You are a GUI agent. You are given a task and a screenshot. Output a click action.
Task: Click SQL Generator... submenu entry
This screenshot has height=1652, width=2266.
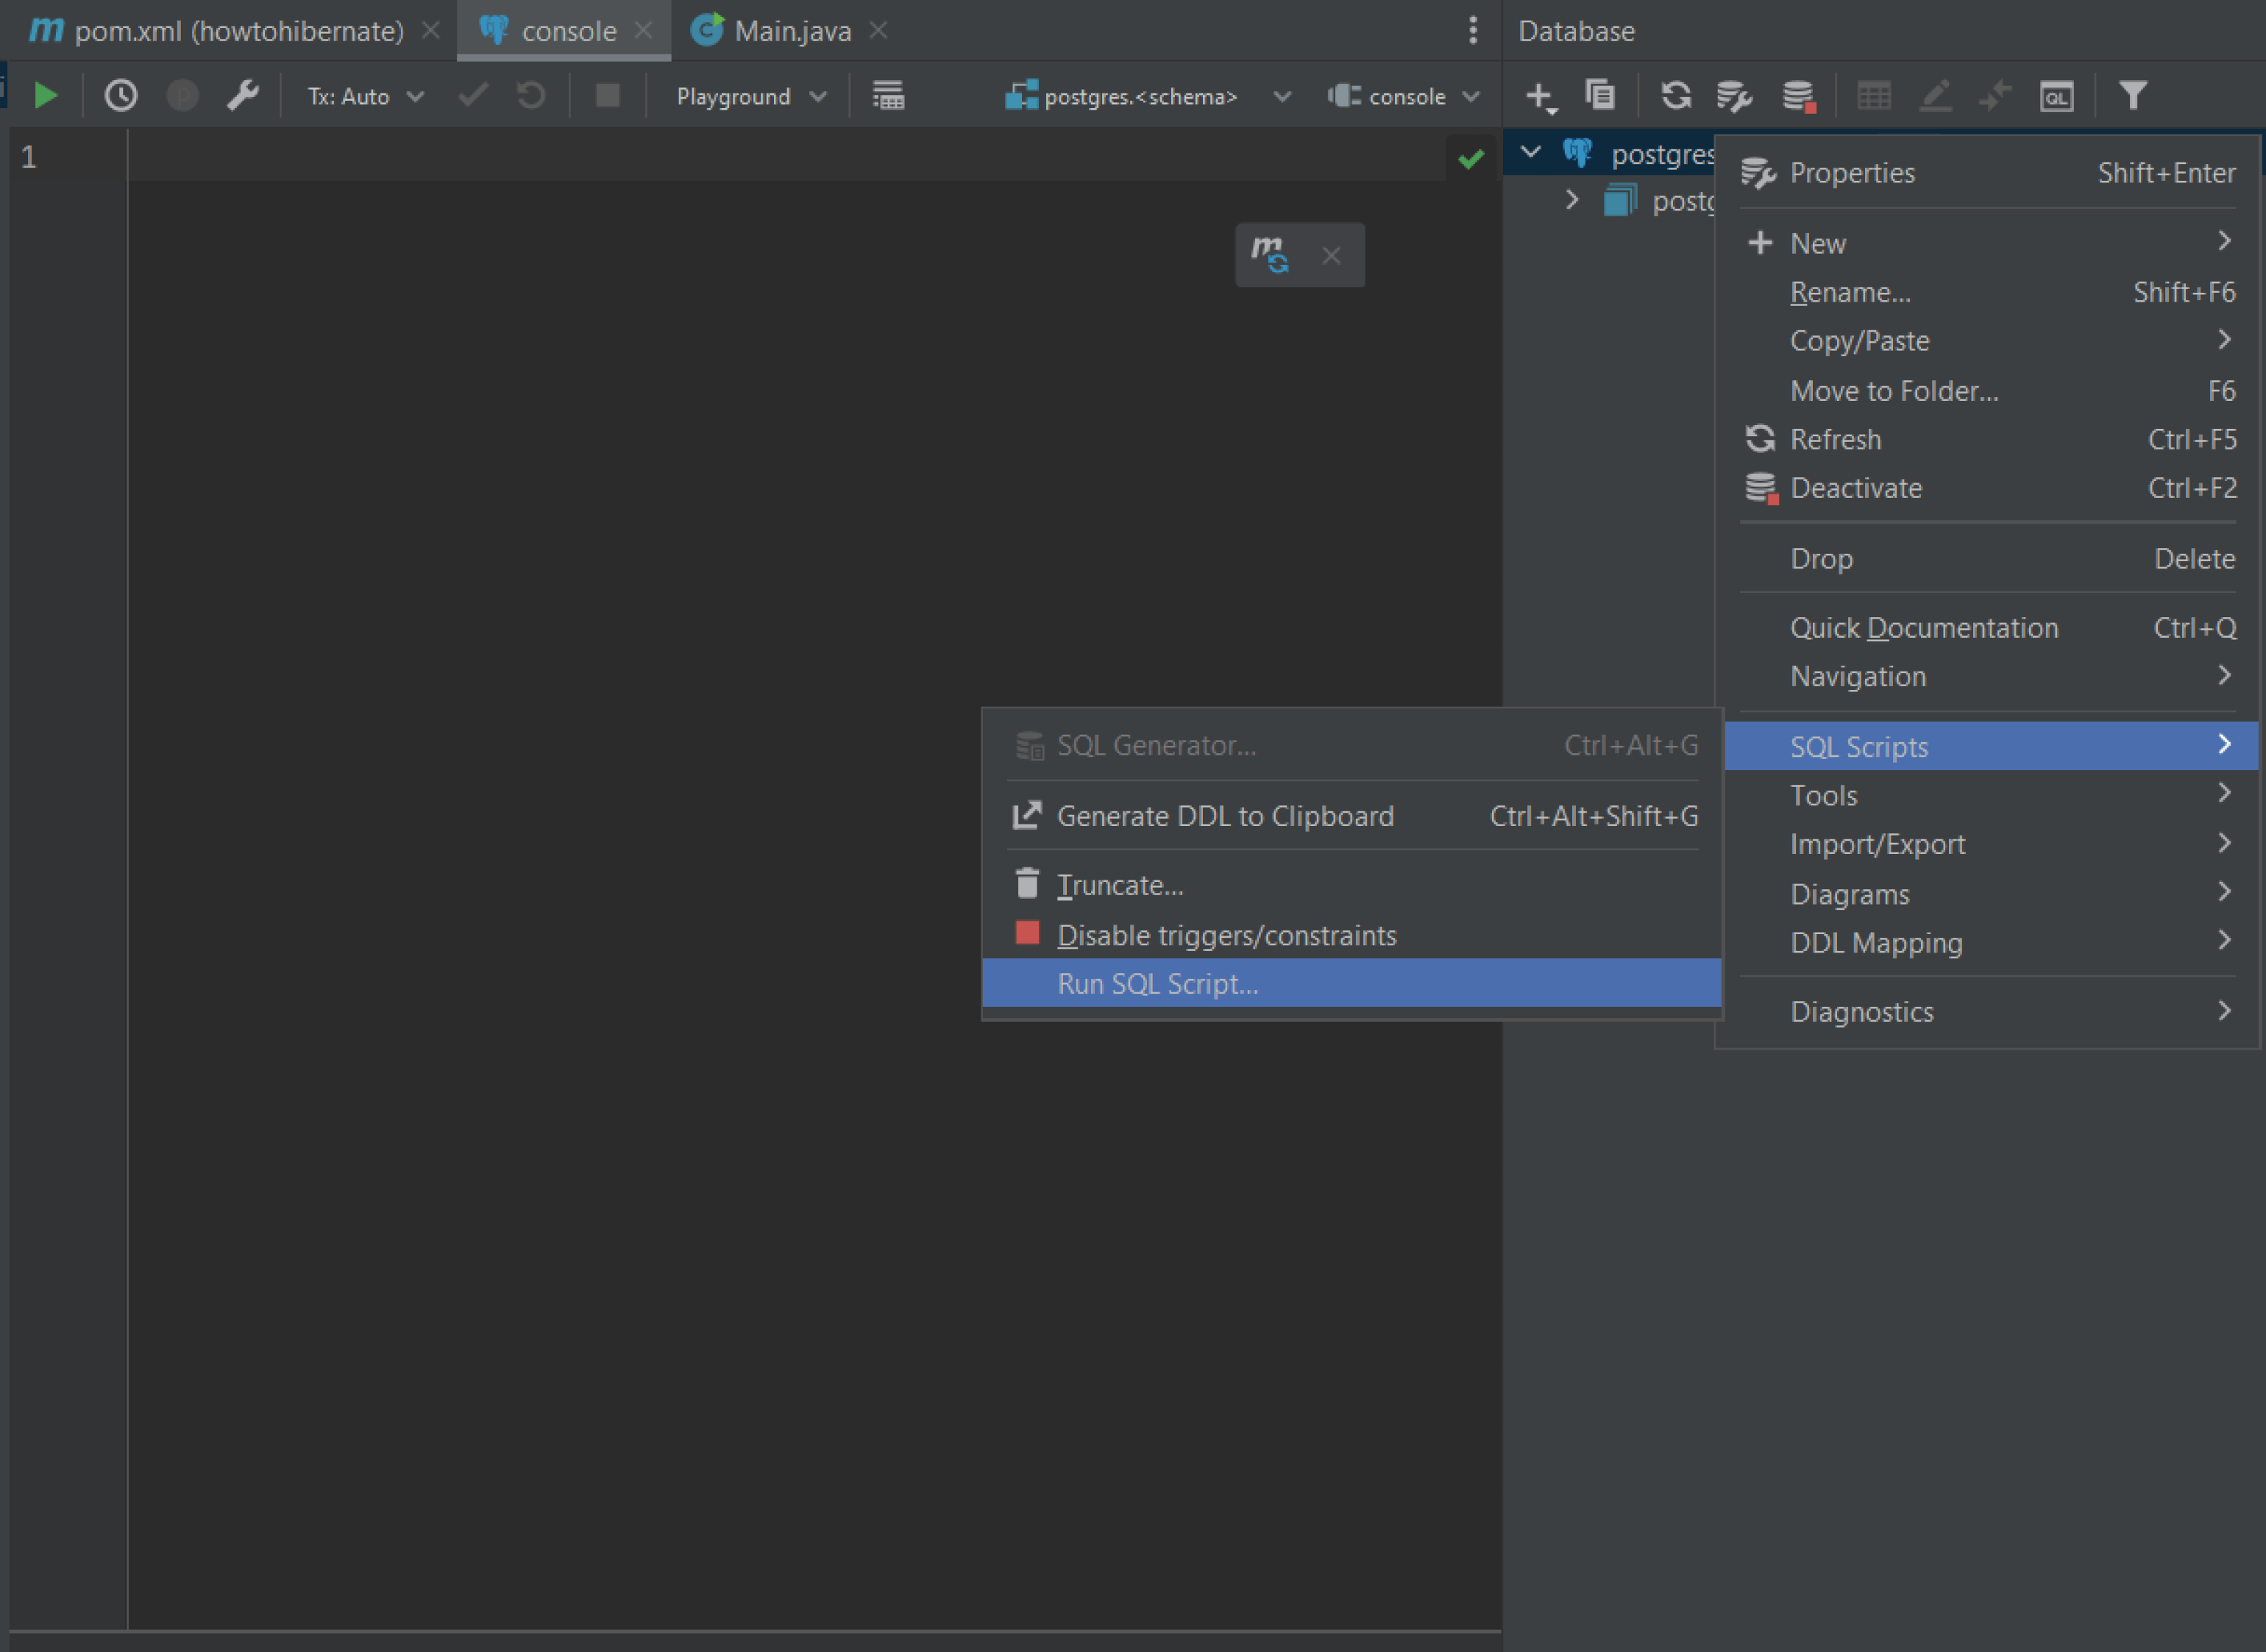click(x=1352, y=746)
